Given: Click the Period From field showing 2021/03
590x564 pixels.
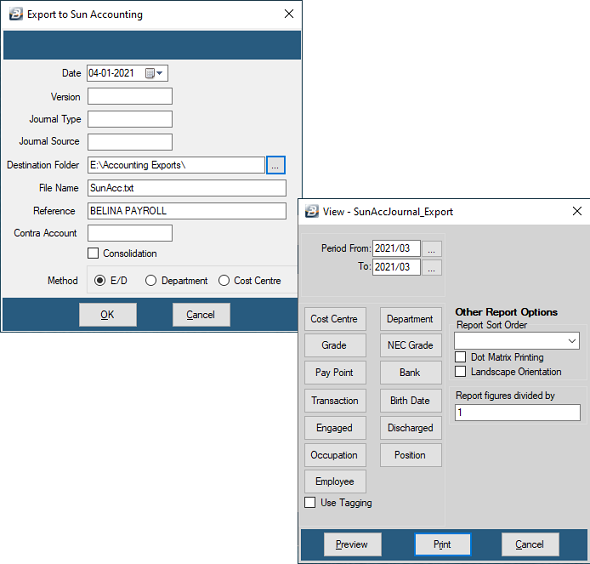Looking at the screenshot, I should click(396, 248).
